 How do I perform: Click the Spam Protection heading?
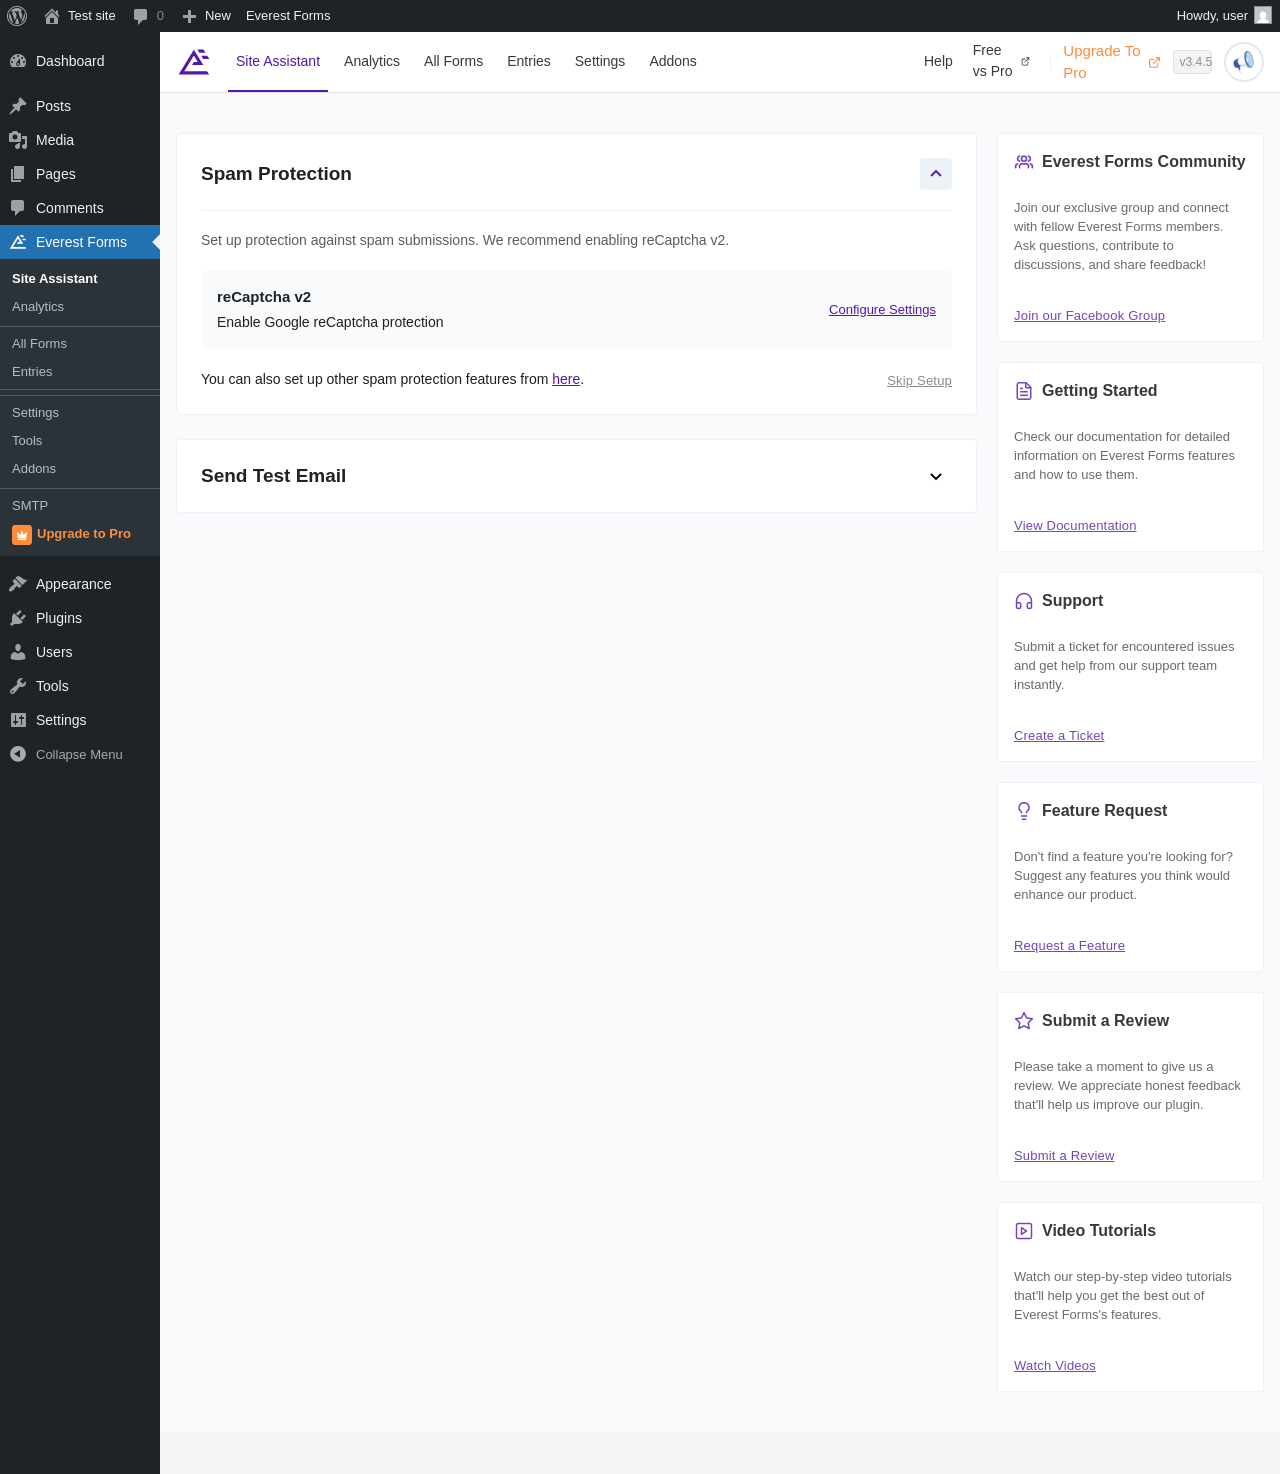(276, 174)
